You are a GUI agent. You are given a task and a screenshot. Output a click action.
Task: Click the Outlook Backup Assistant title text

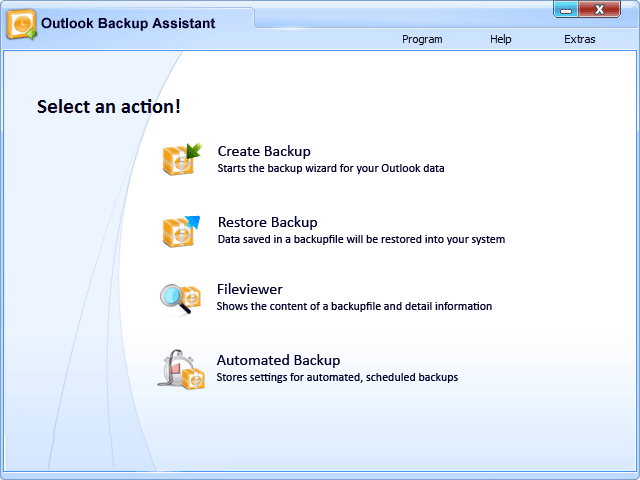point(128,23)
